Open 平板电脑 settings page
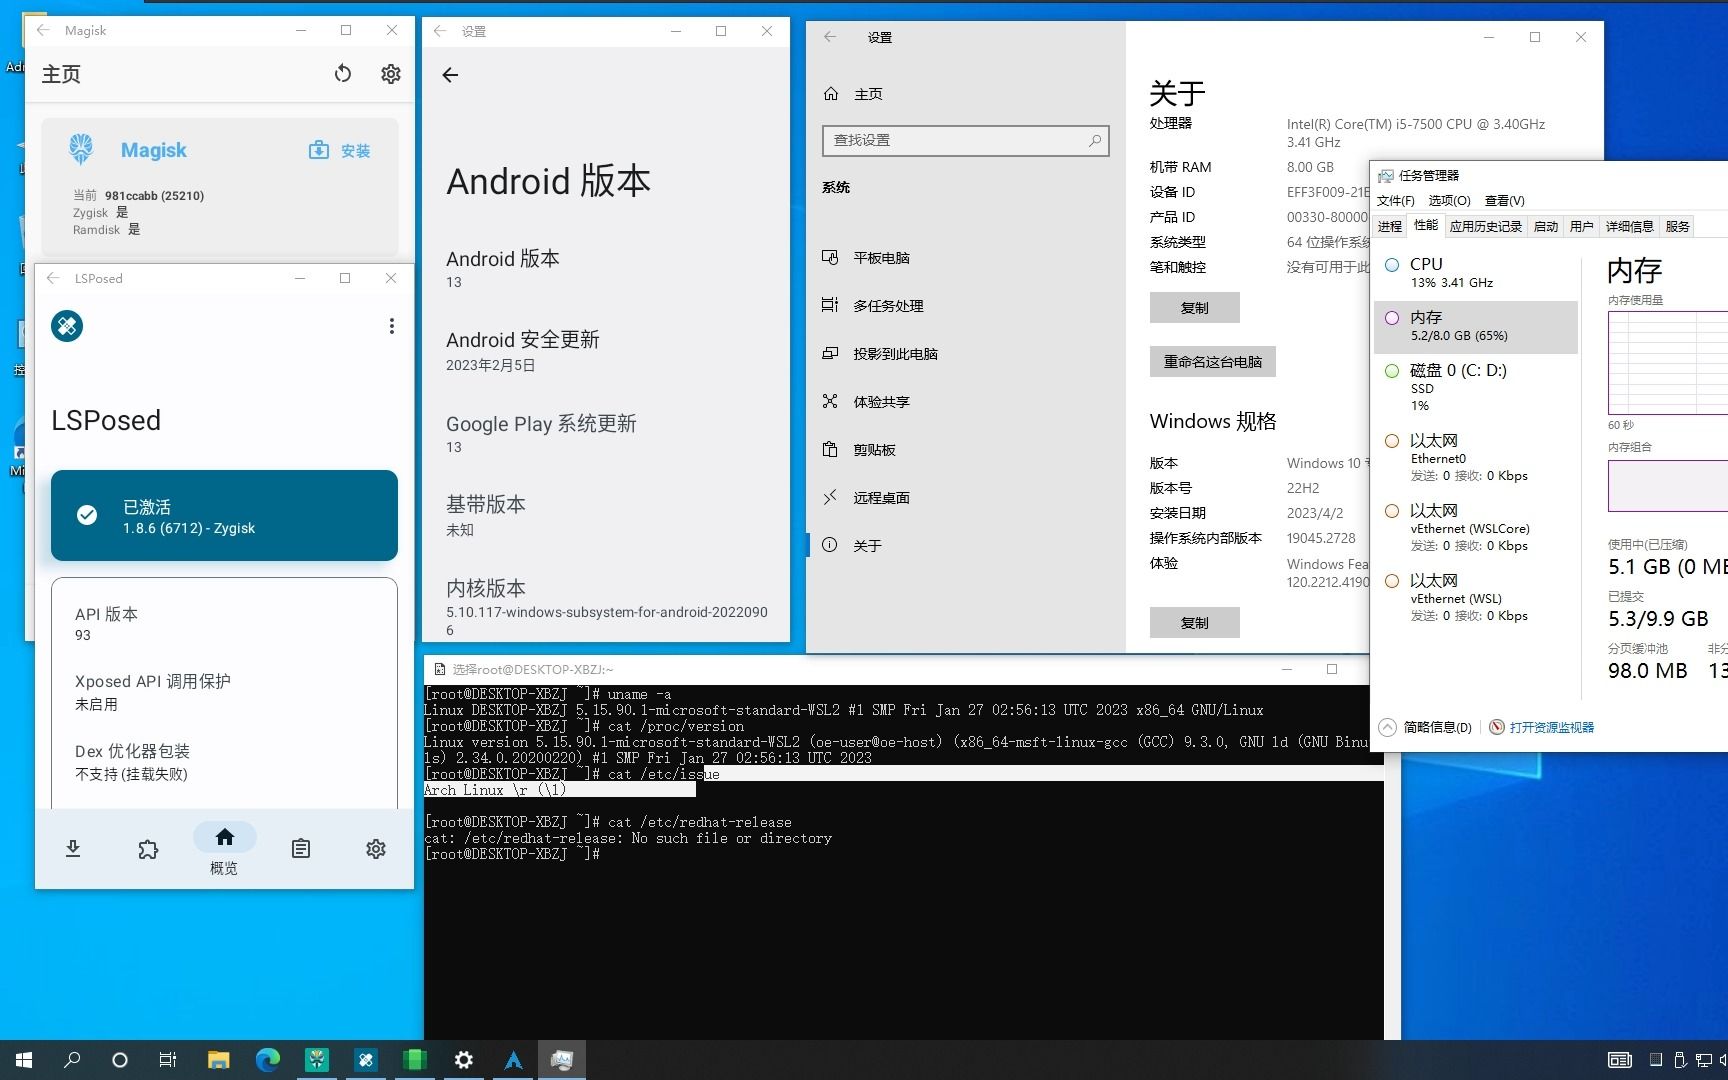The width and height of the screenshot is (1728, 1080). point(966,258)
